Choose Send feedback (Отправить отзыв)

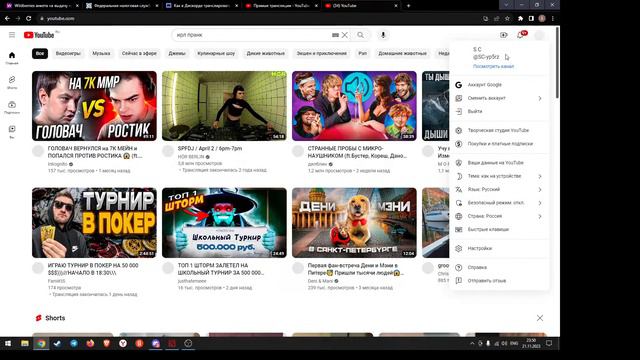499,281
